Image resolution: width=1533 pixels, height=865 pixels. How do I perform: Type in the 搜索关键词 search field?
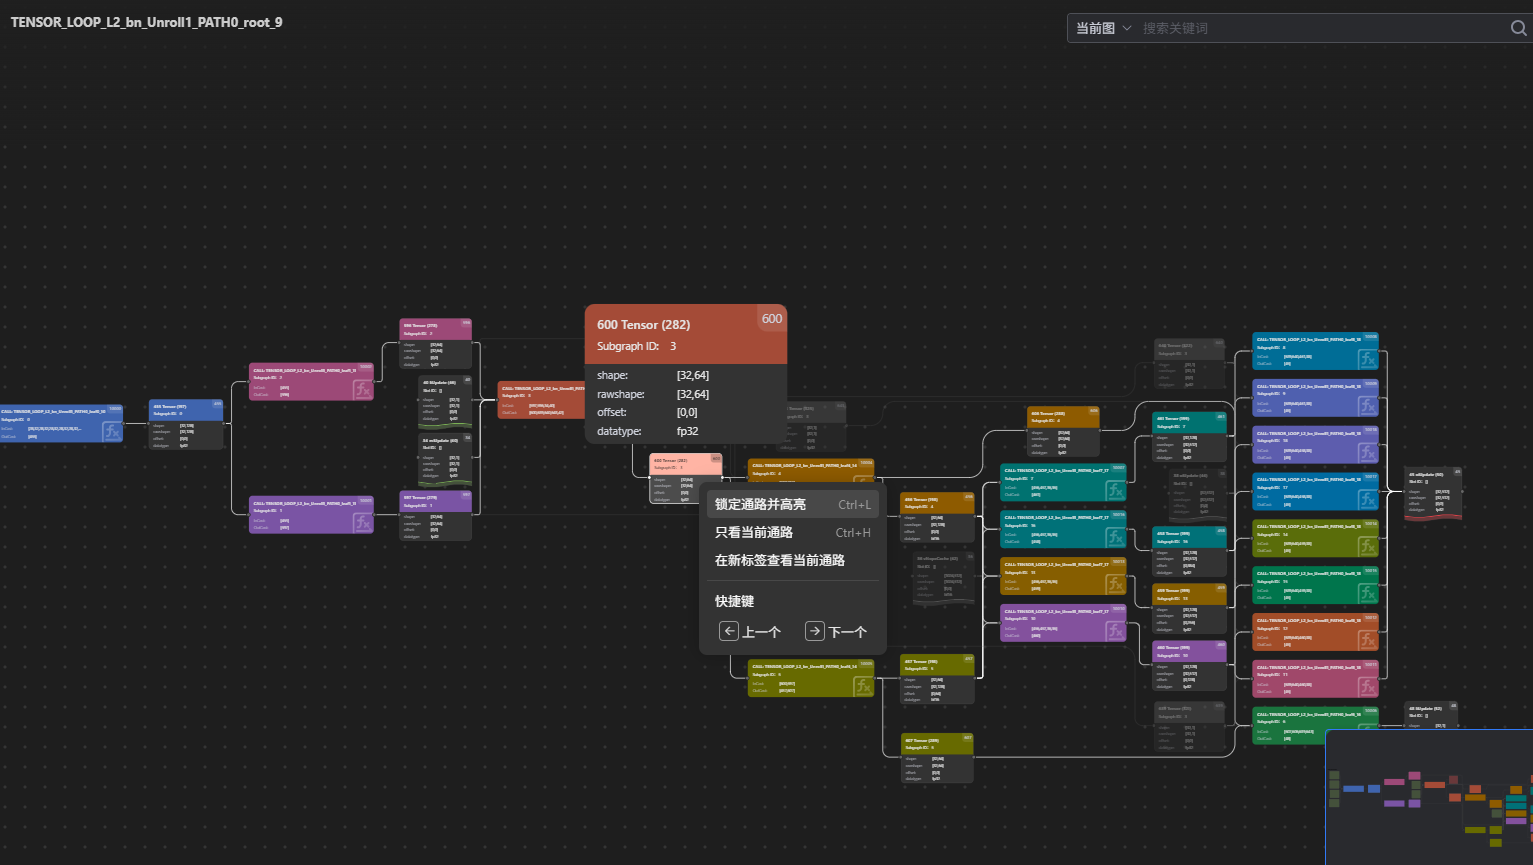(1320, 28)
